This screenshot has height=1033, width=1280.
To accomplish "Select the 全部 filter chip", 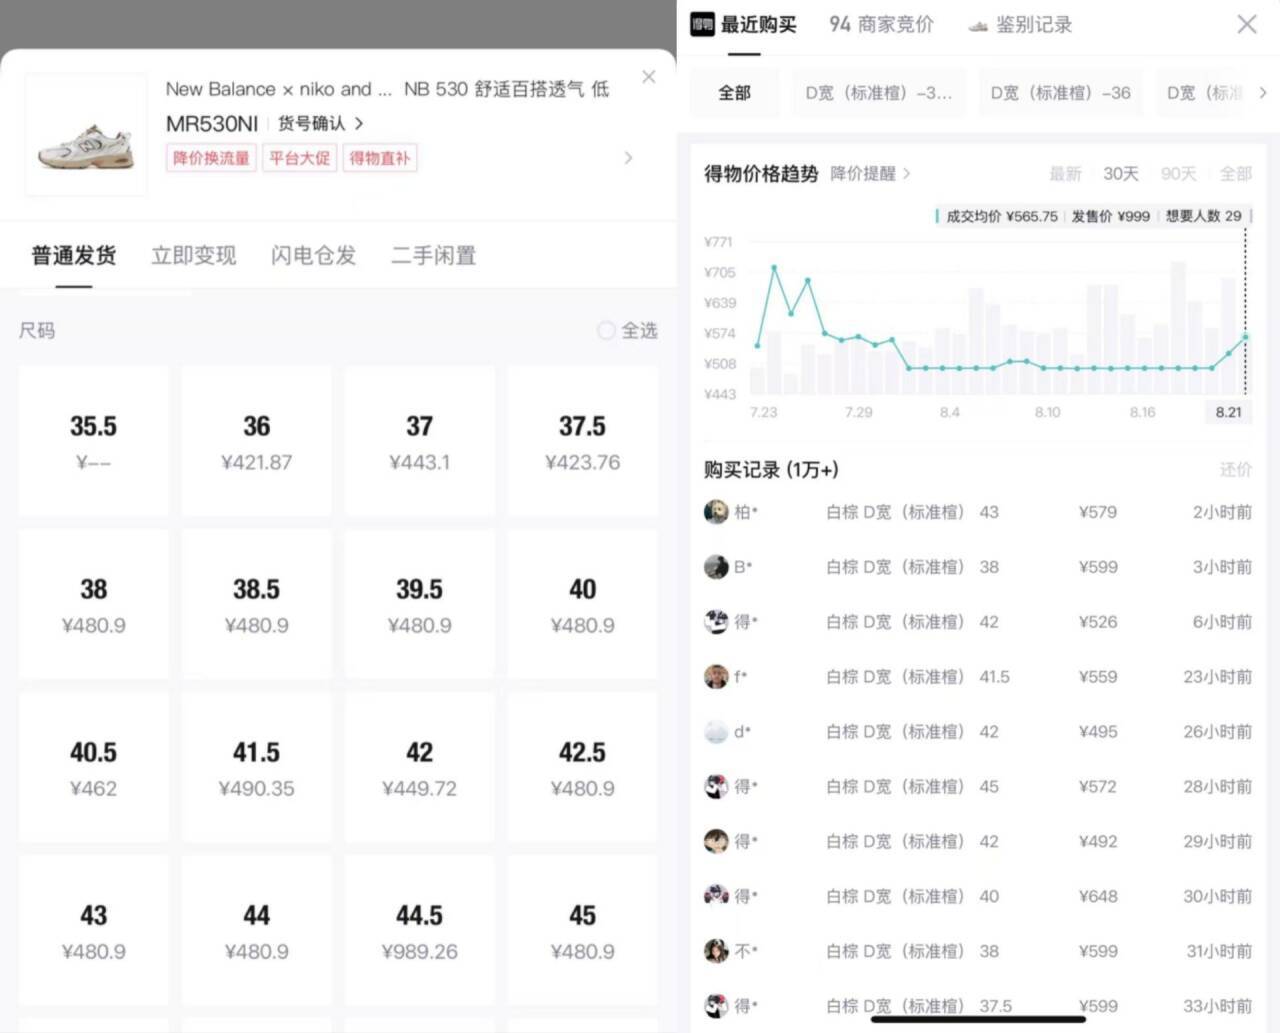I will [735, 93].
